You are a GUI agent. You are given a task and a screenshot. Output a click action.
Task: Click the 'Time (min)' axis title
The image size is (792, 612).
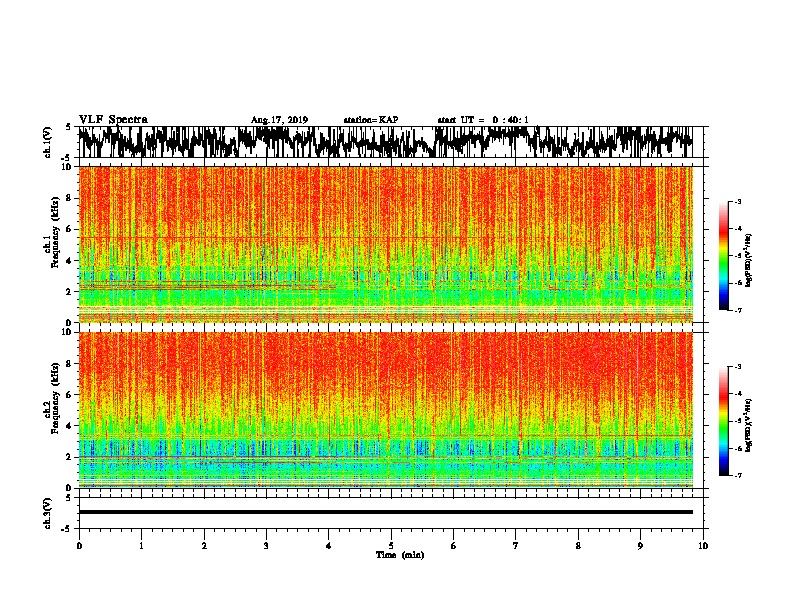(400, 555)
